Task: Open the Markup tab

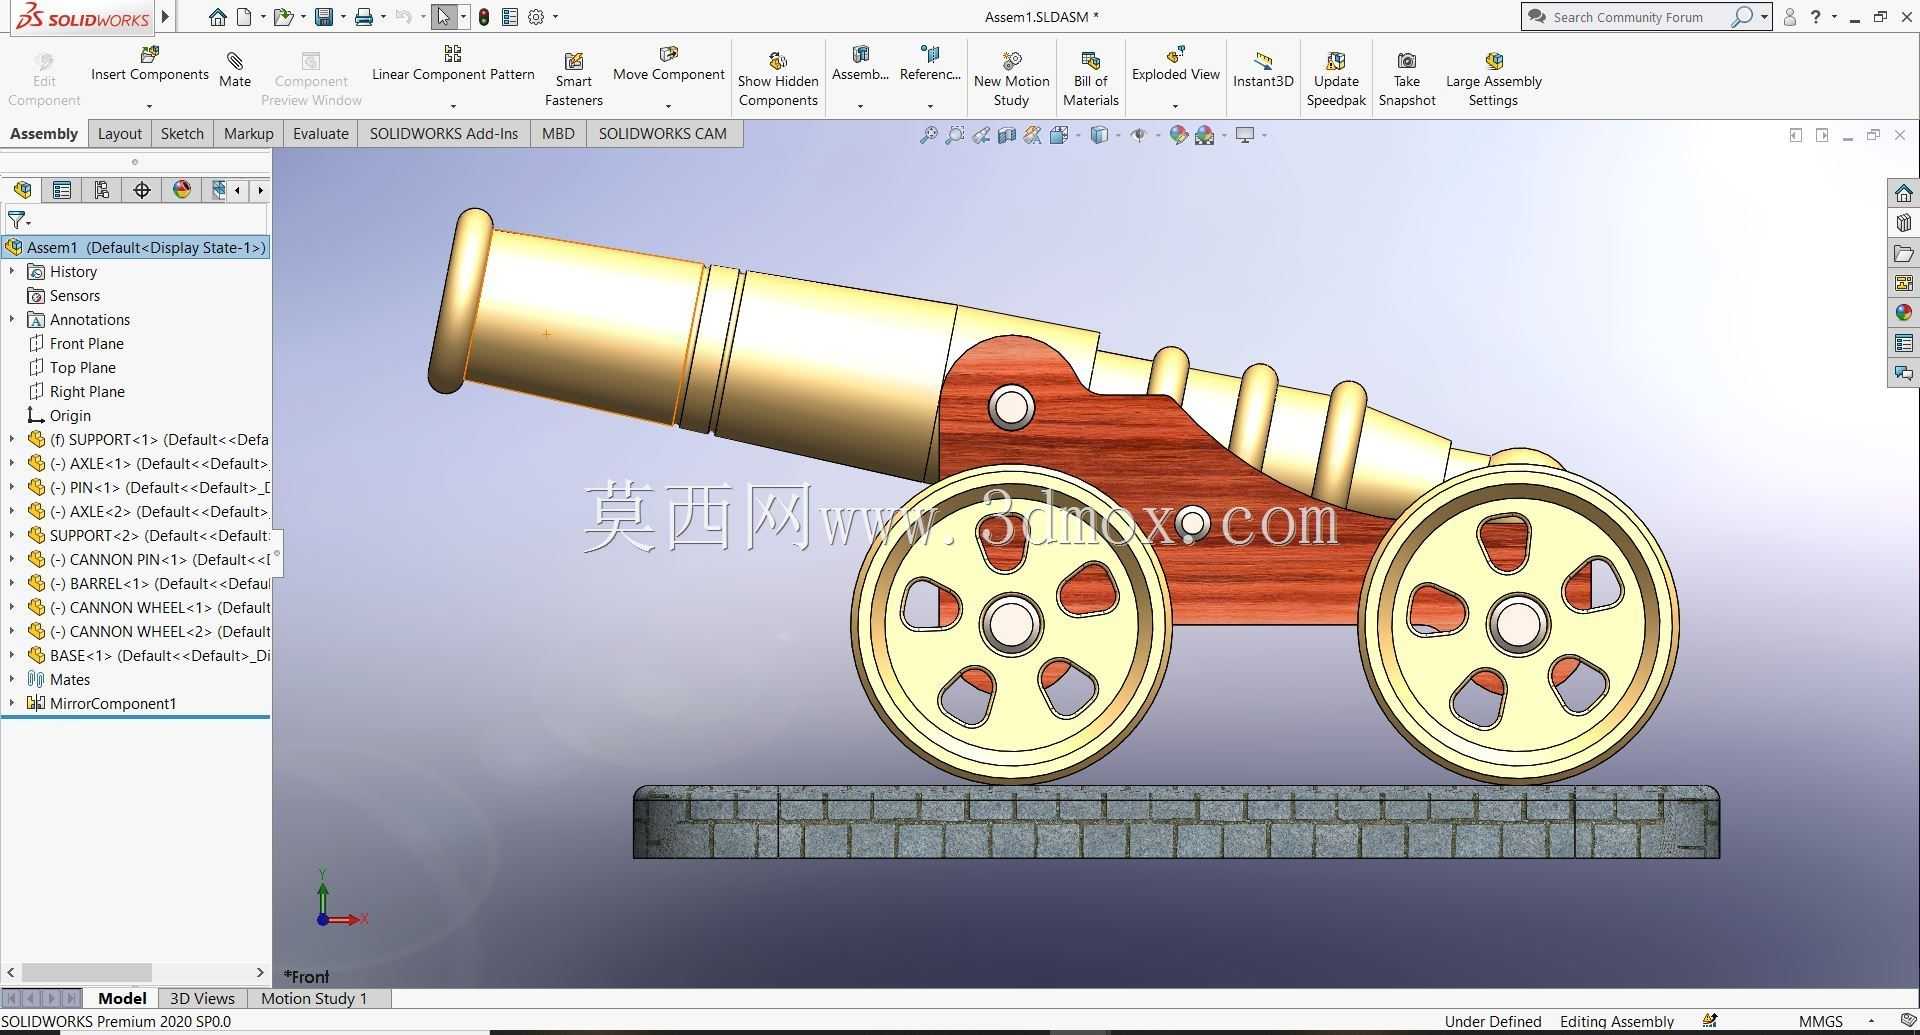Action: (x=248, y=134)
